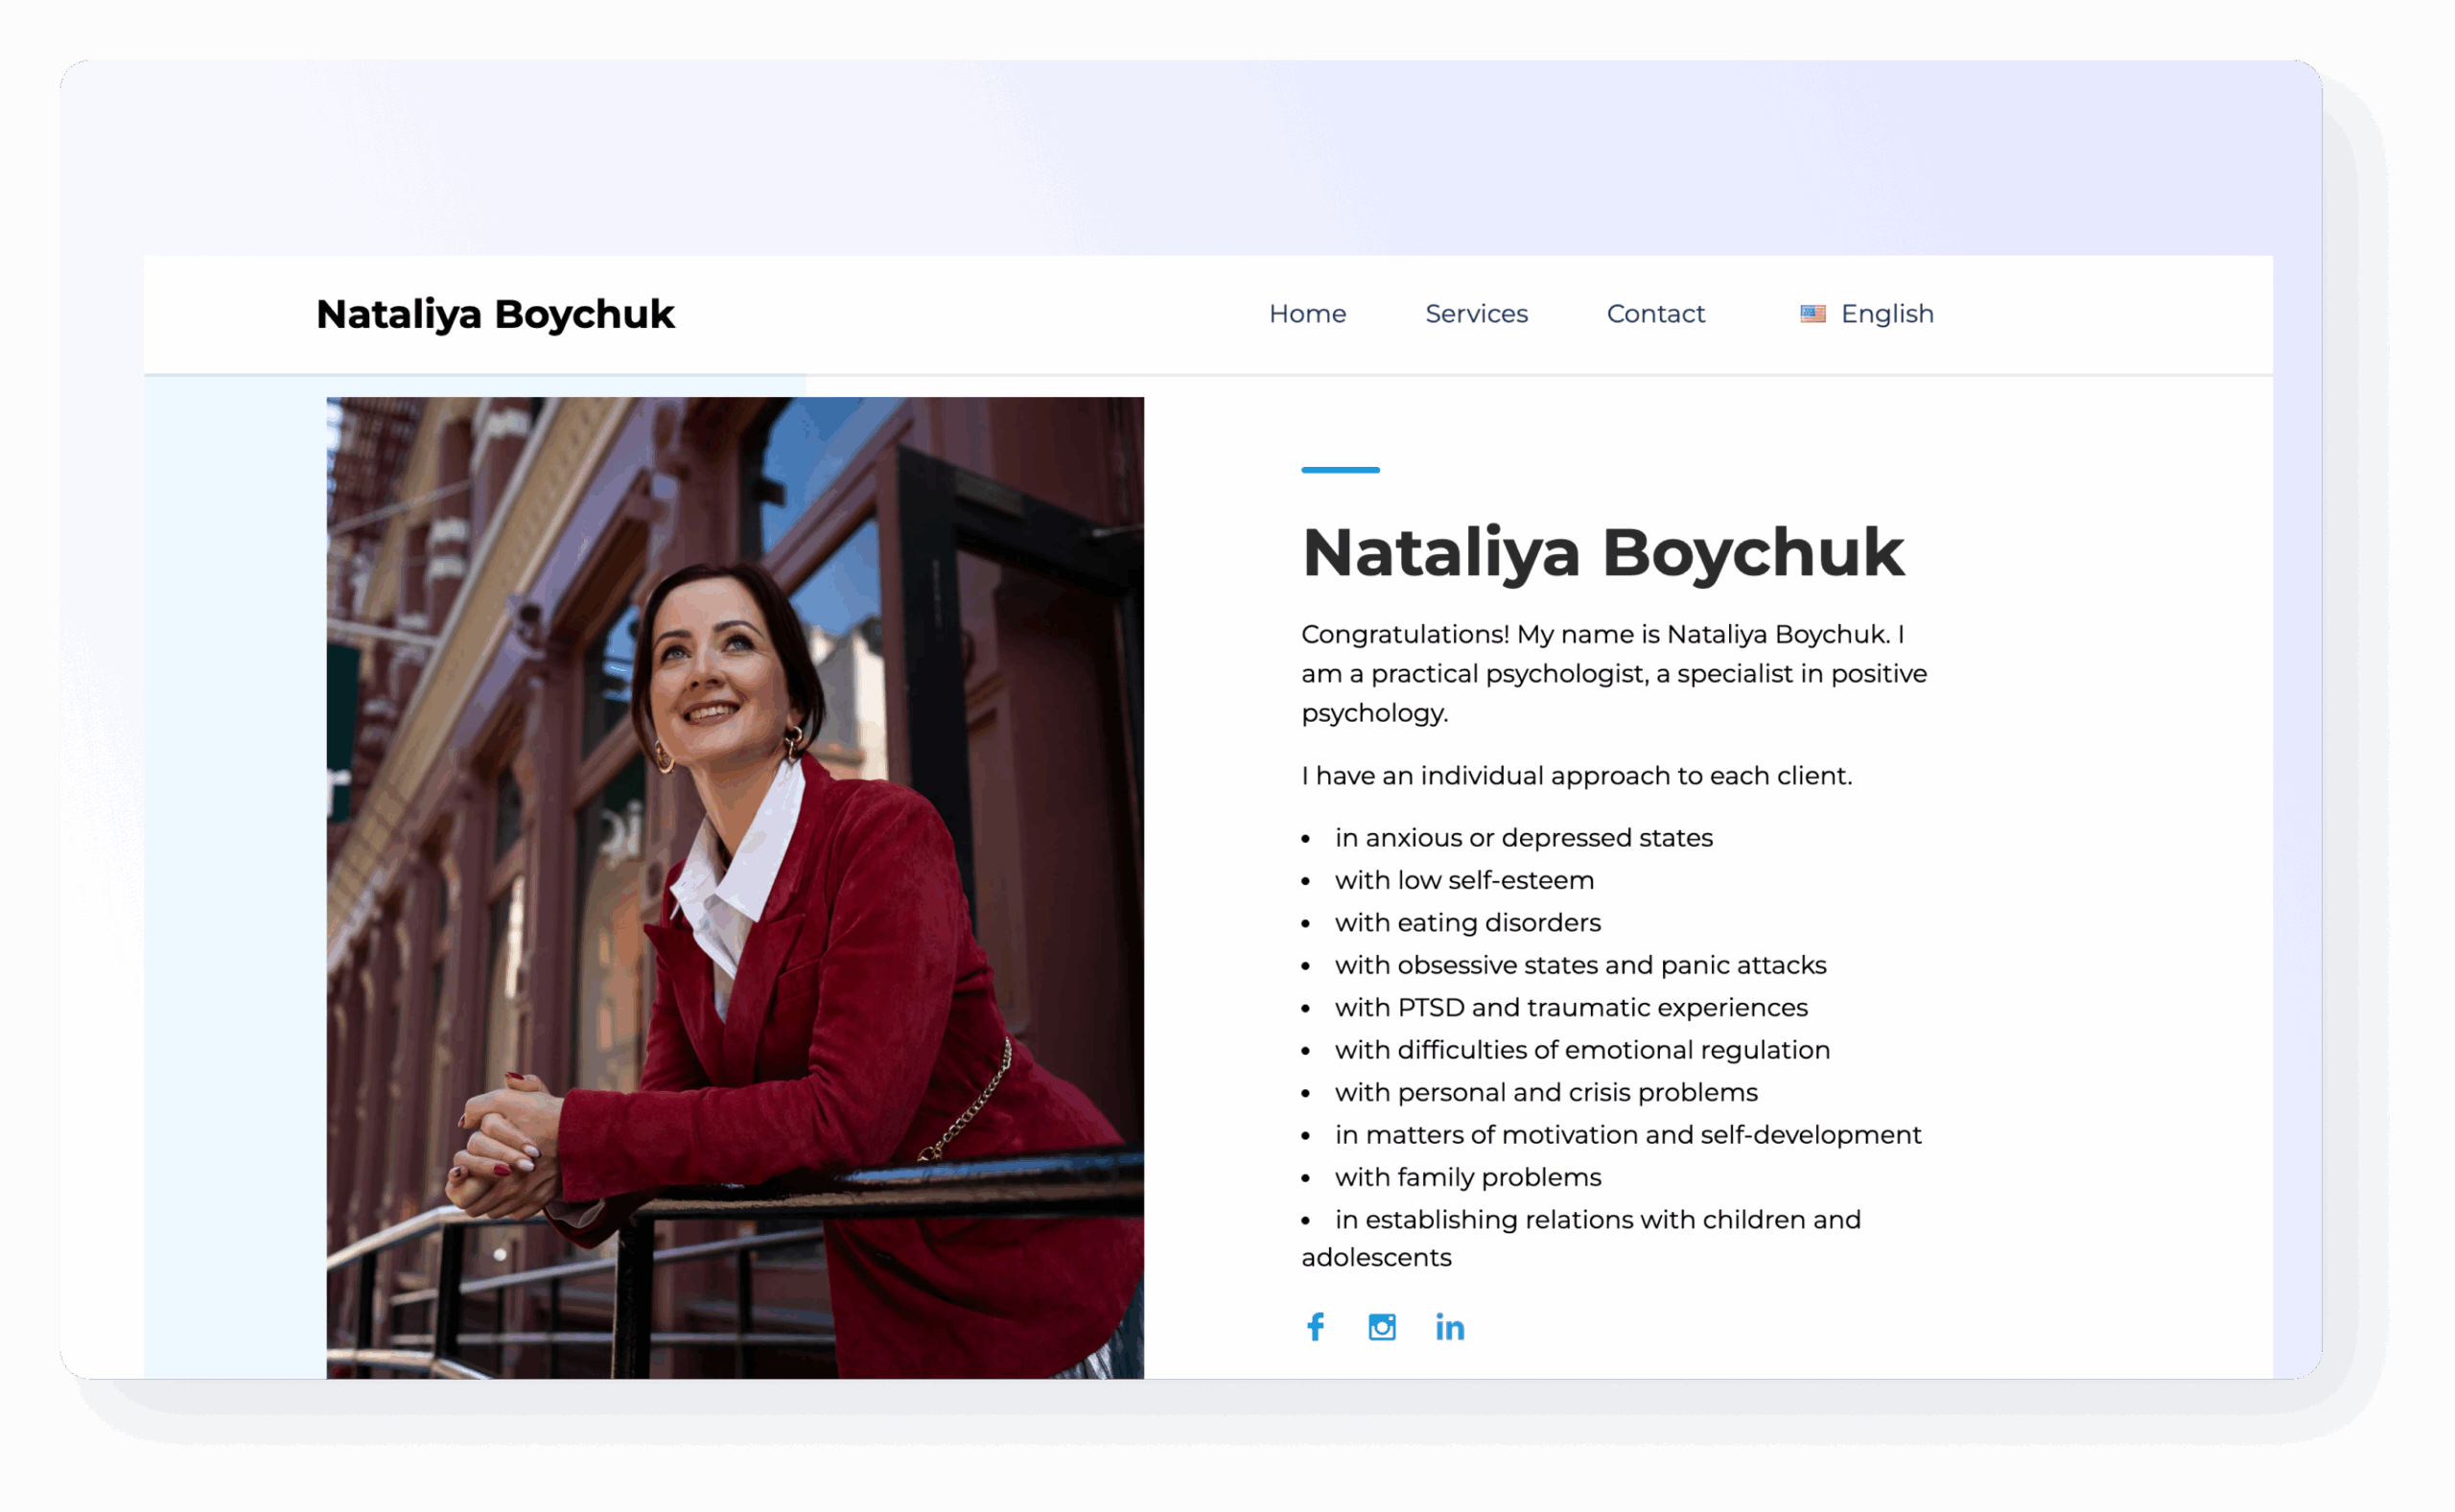Open the Instagram profile icon
Image resolution: width=2455 pixels, height=1512 pixels.
[1382, 1327]
